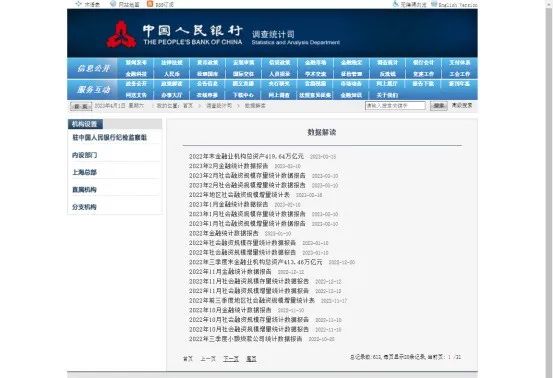Viewport: 553px width, 378px height.
Task: Open 2023年2月社会融资规模增量统计数据报告
Action: point(247,185)
